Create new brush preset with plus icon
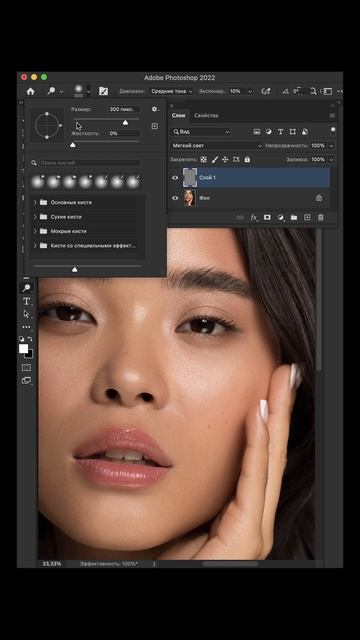 [x=155, y=126]
